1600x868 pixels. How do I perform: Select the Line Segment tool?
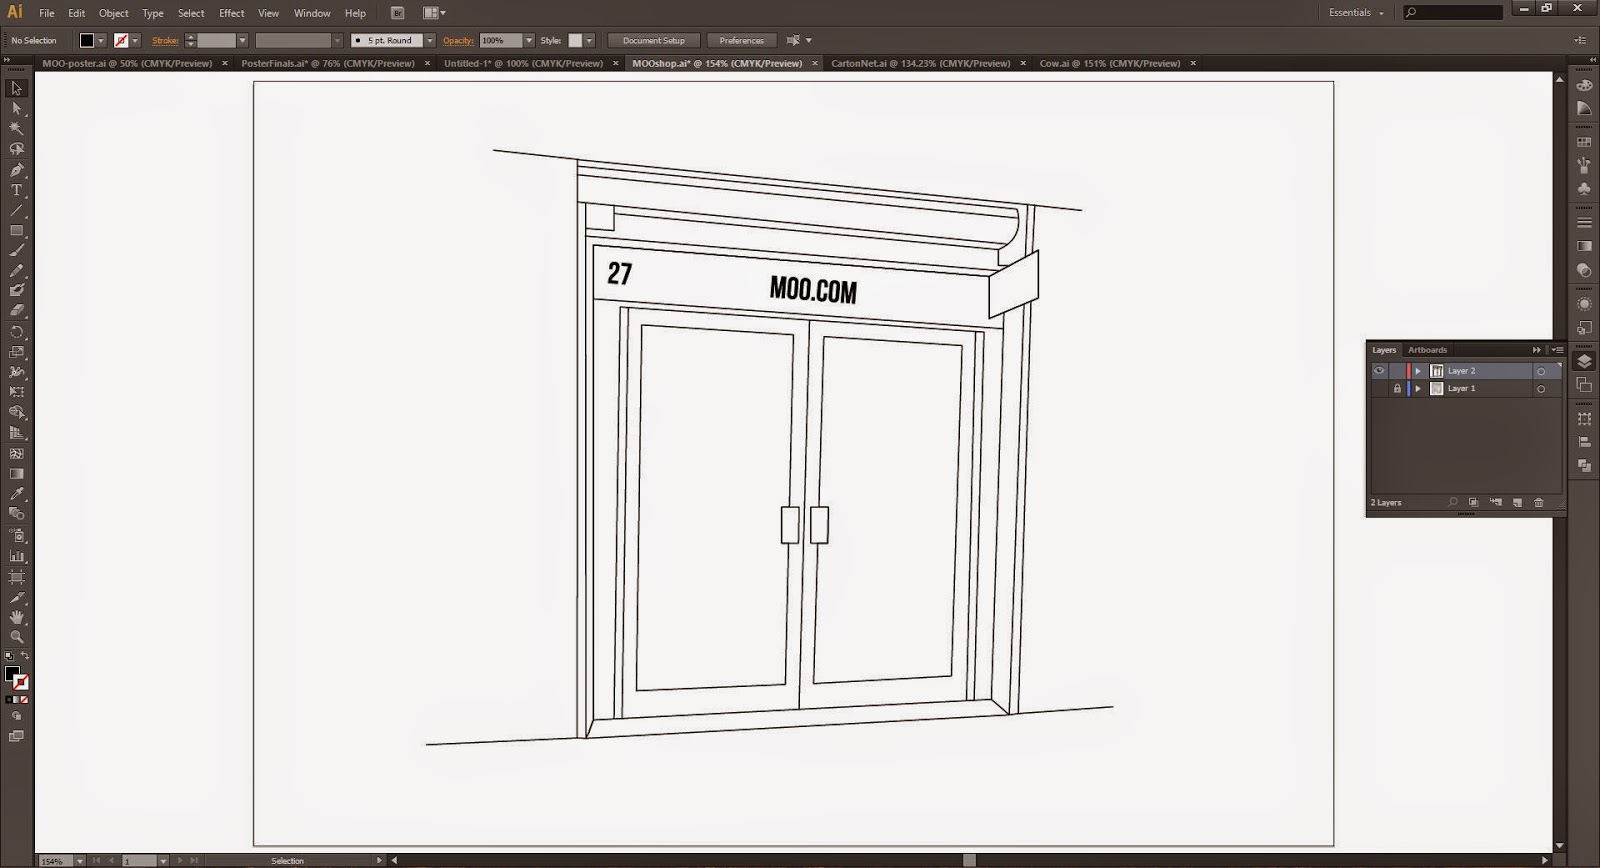pyautogui.click(x=16, y=211)
